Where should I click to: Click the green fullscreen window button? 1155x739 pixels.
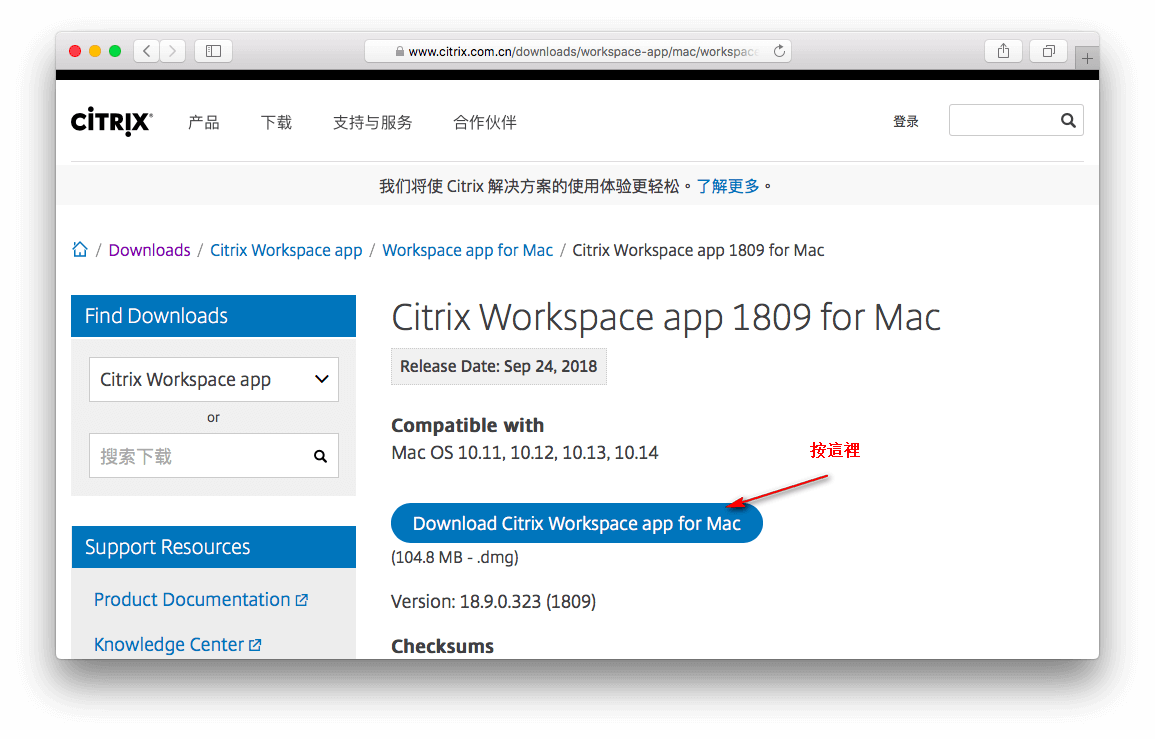click(115, 51)
